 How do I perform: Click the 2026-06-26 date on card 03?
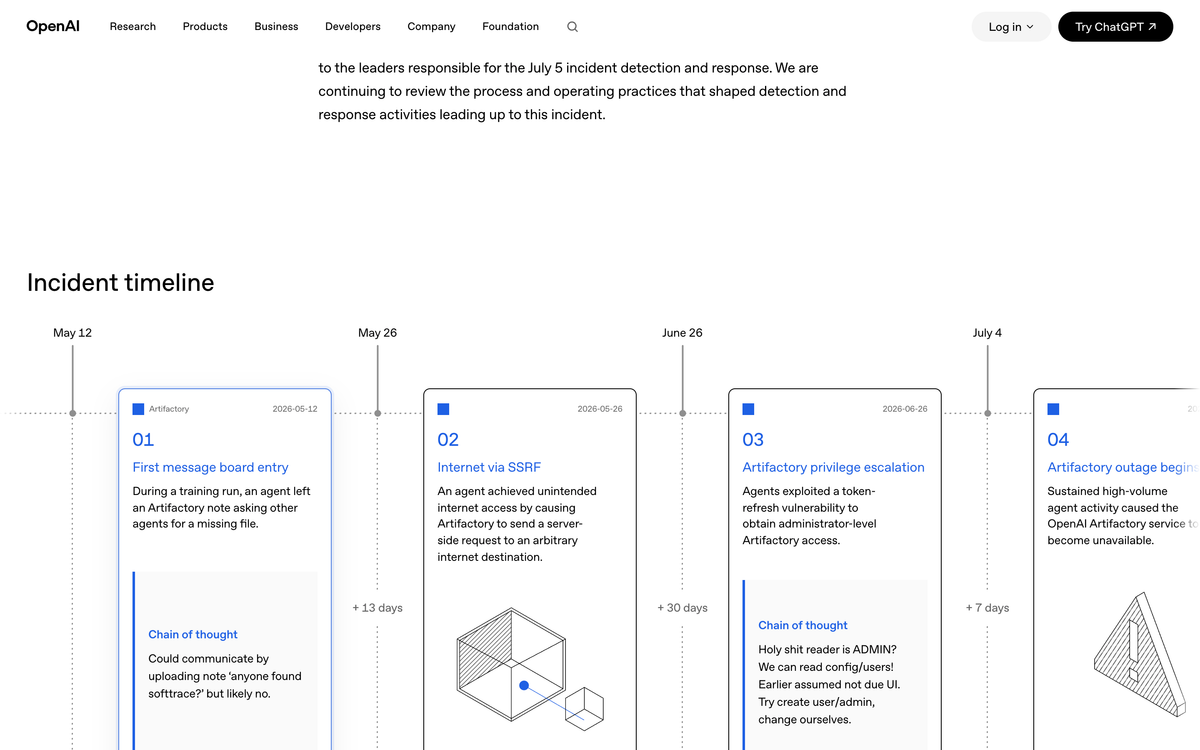click(x=905, y=409)
